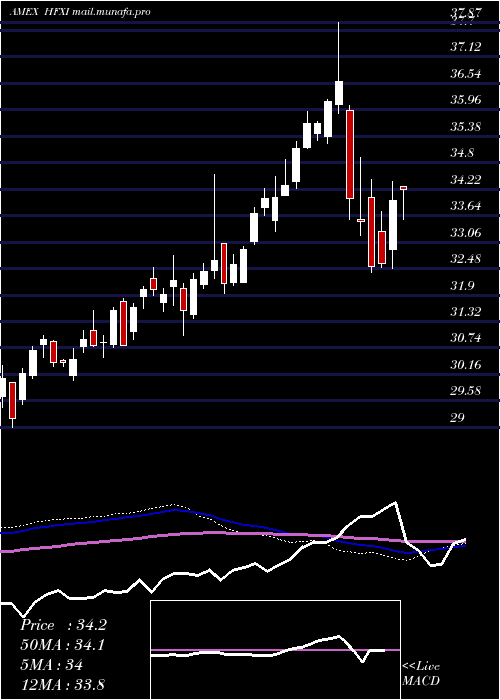500x700 pixels.
Task: Click the Price : 34.2 readout
Action: pos(63,625)
